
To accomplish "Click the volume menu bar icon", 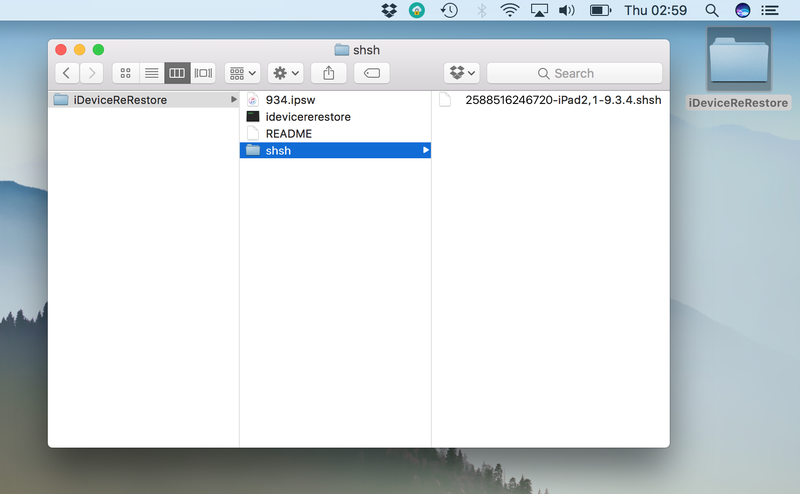I will pos(567,10).
